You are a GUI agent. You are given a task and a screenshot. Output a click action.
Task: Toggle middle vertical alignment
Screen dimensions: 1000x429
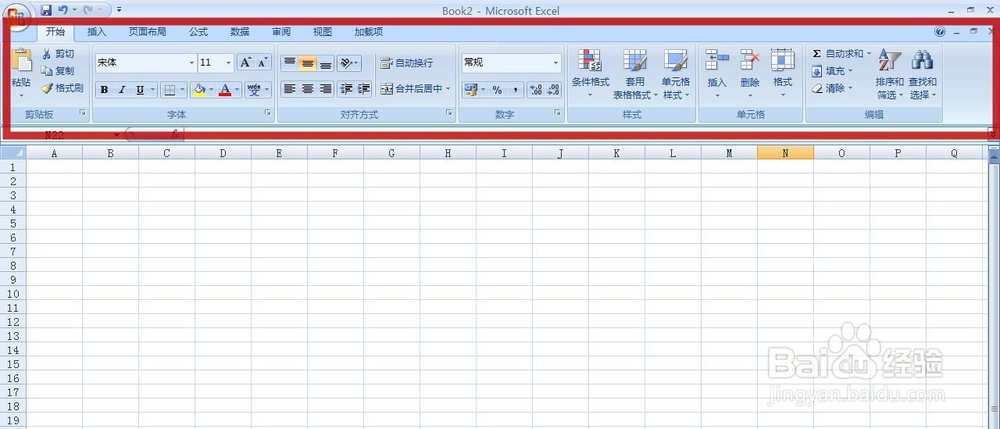coord(307,62)
